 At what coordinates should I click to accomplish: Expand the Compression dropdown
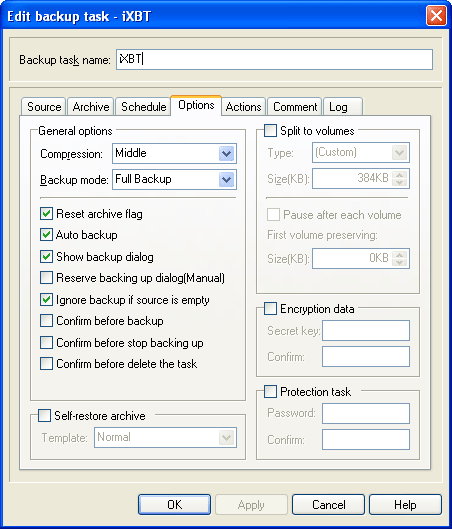pyautogui.click(x=226, y=154)
